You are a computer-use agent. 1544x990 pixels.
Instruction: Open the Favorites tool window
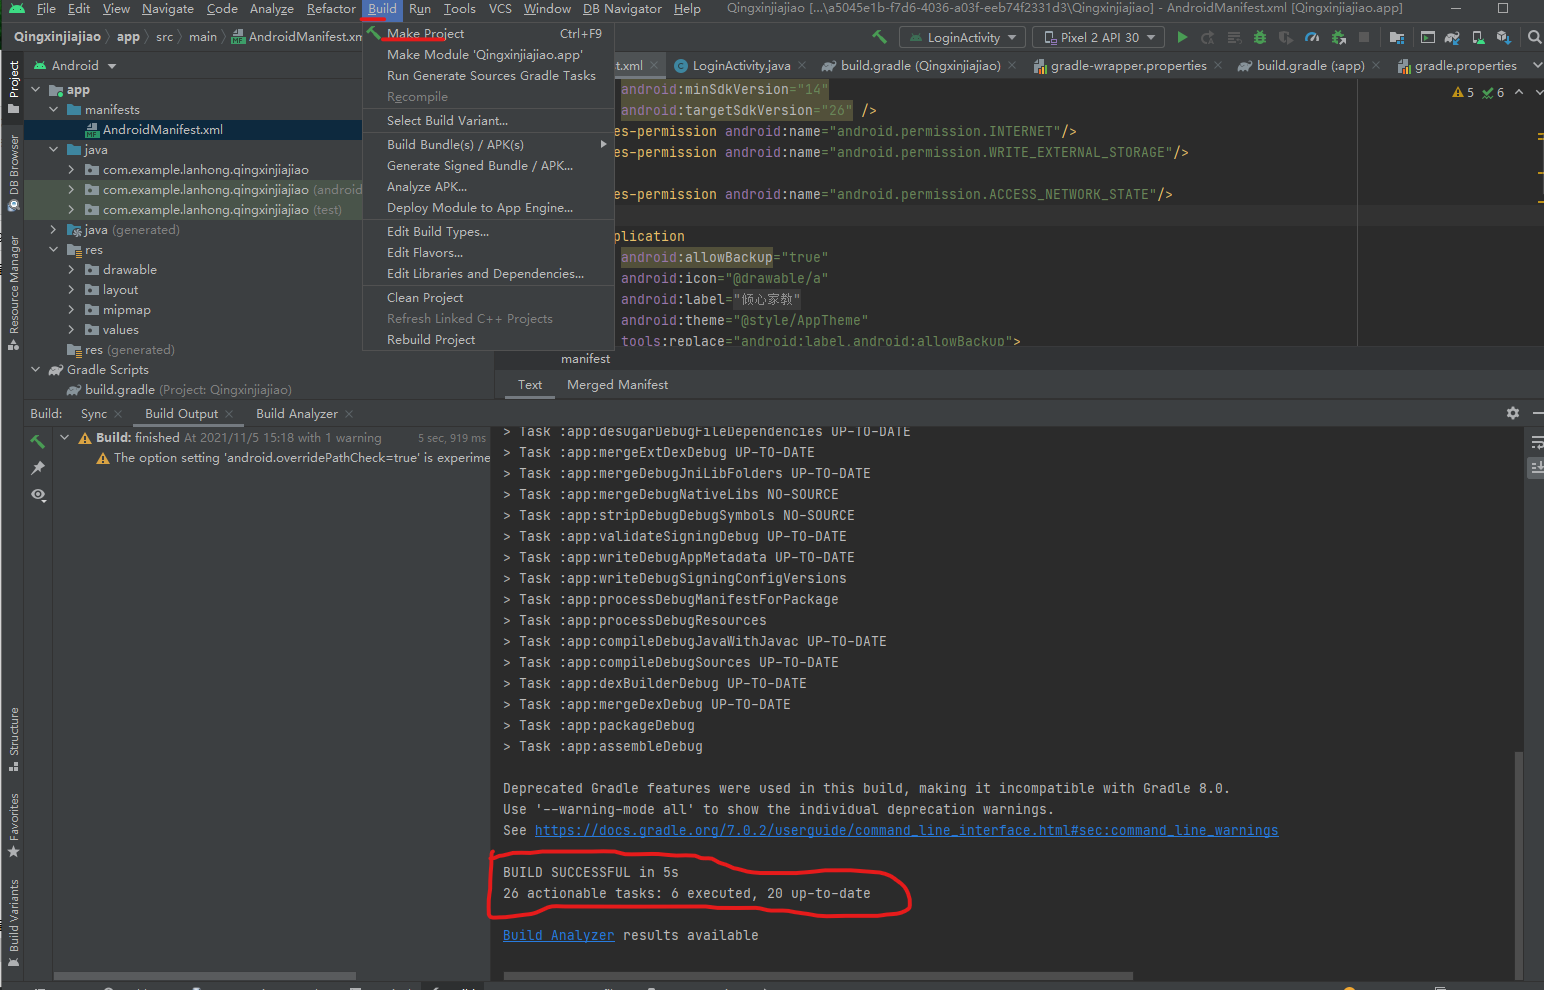[x=13, y=826]
